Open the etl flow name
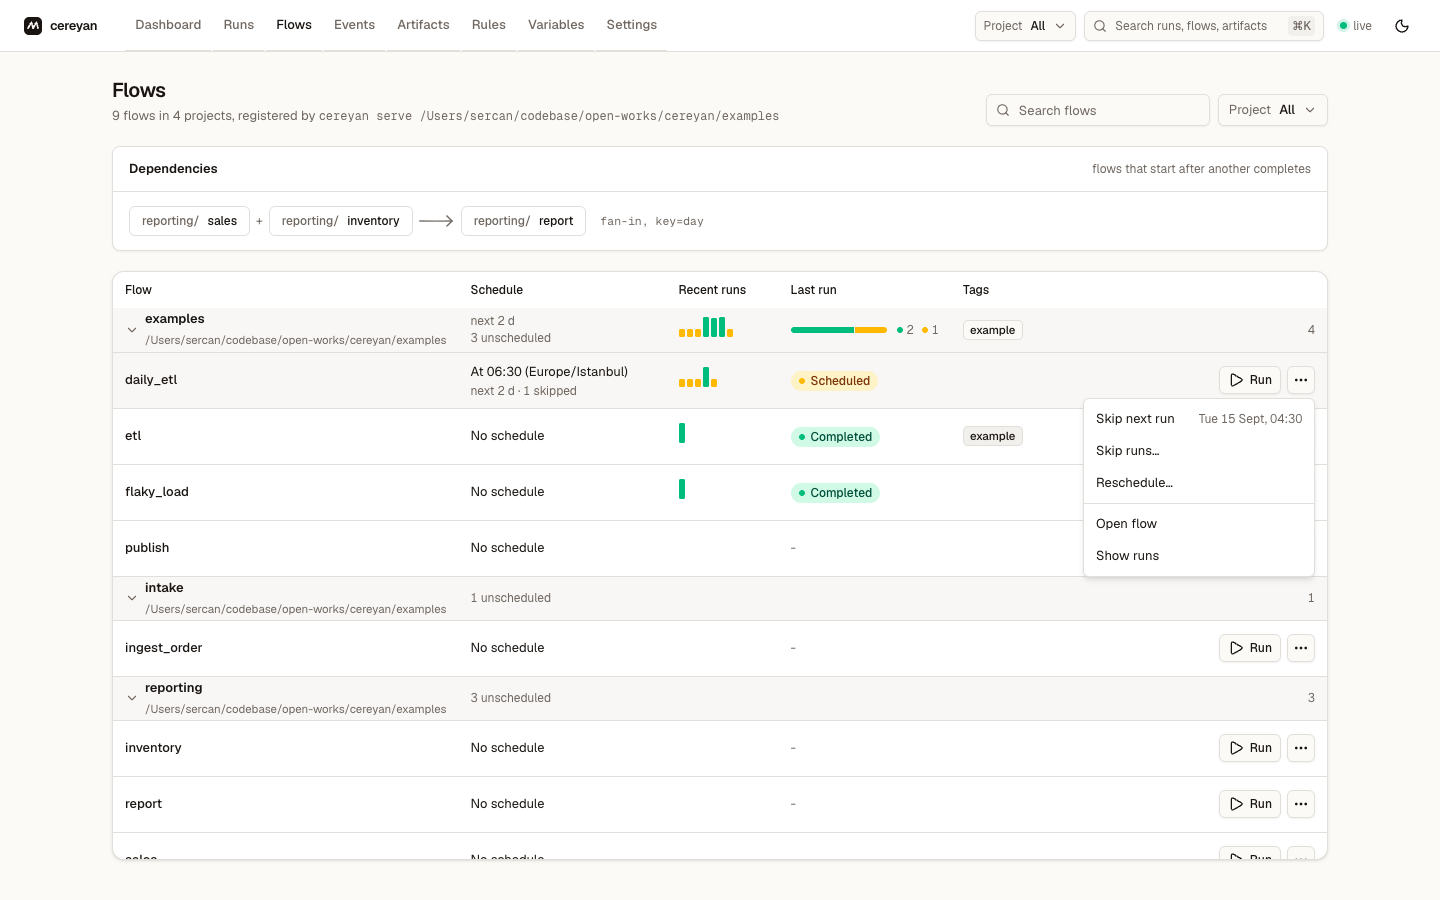Image resolution: width=1440 pixels, height=900 pixels. click(133, 436)
